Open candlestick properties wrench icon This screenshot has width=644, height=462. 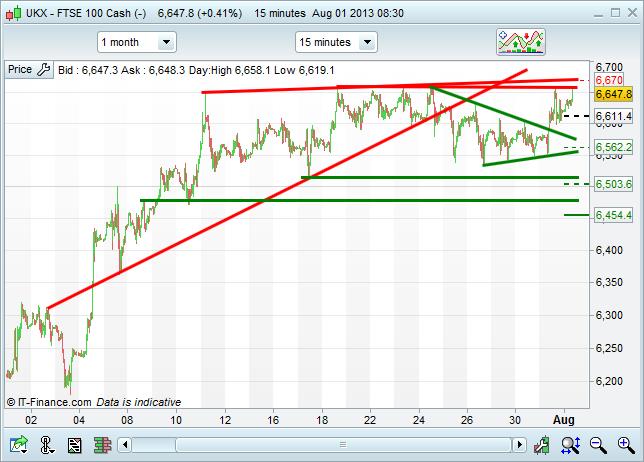542,445
